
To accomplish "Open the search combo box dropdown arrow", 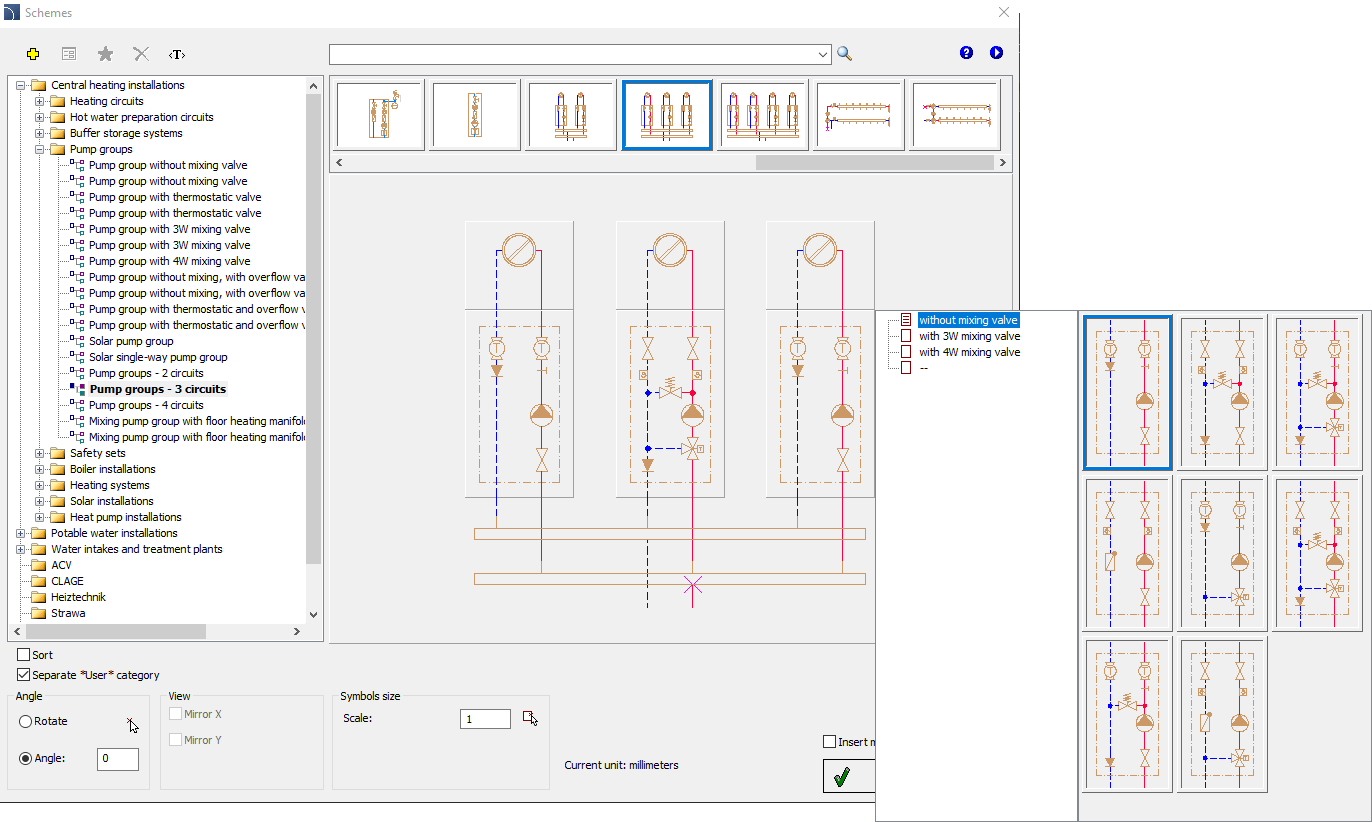I will point(823,54).
